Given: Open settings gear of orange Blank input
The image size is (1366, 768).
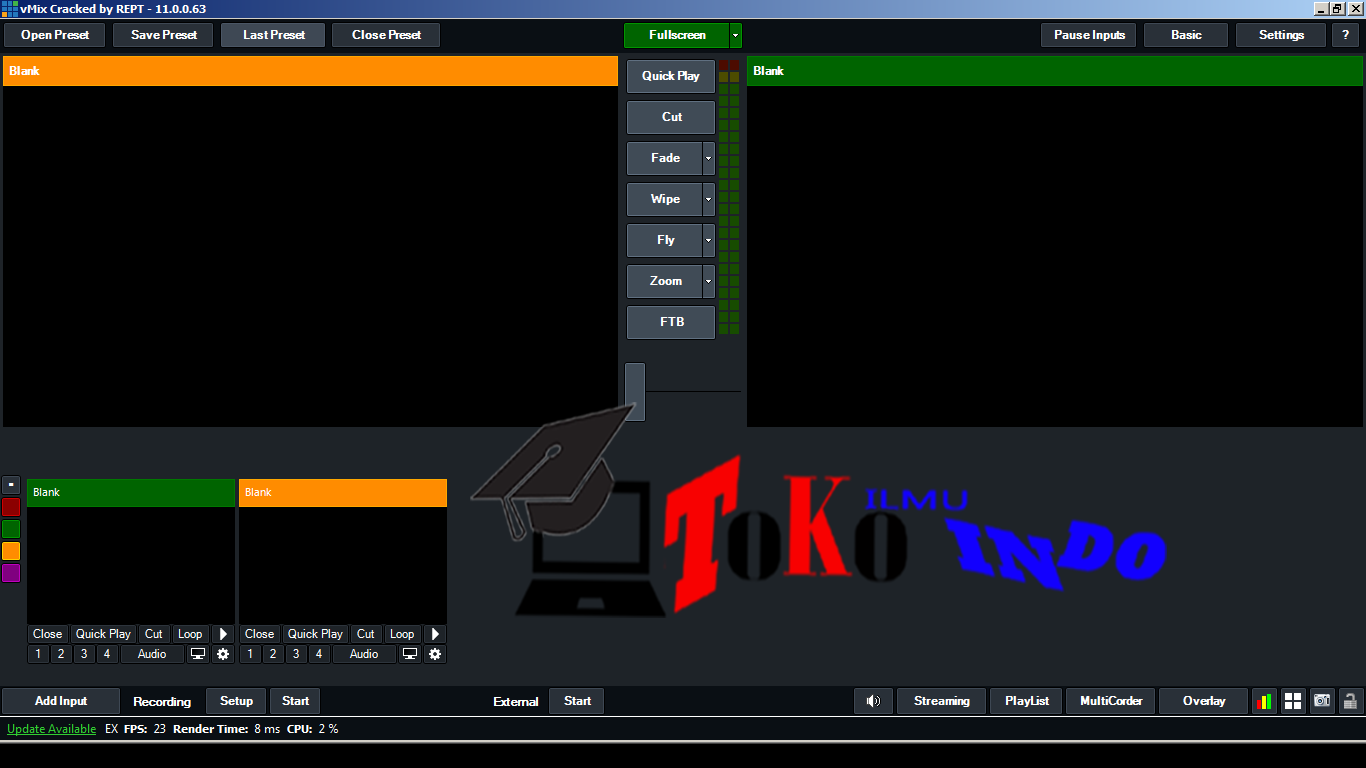Looking at the screenshot, I should tap(435, 654).
